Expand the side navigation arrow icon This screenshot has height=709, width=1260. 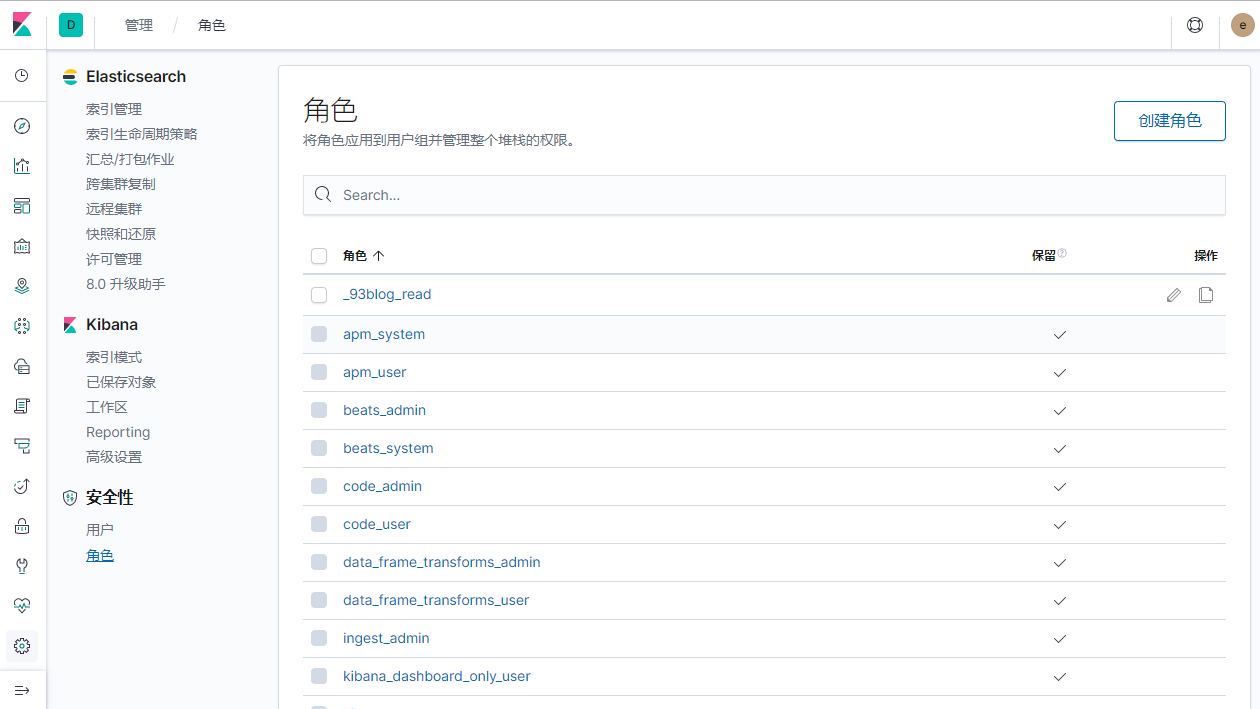pyautogui.click(x=22, y=690)
